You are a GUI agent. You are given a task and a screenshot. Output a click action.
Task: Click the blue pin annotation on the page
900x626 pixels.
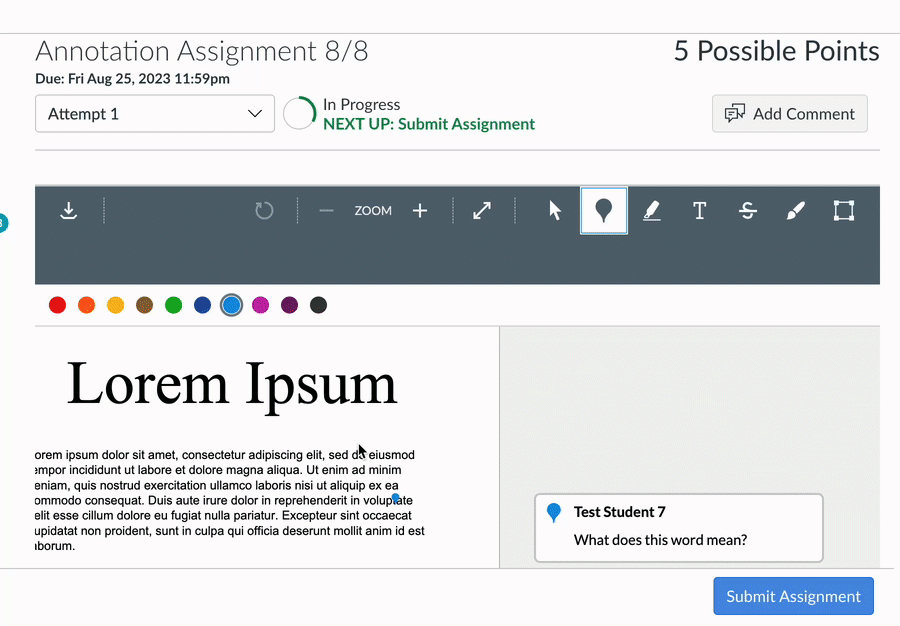[x=395, y=498]
